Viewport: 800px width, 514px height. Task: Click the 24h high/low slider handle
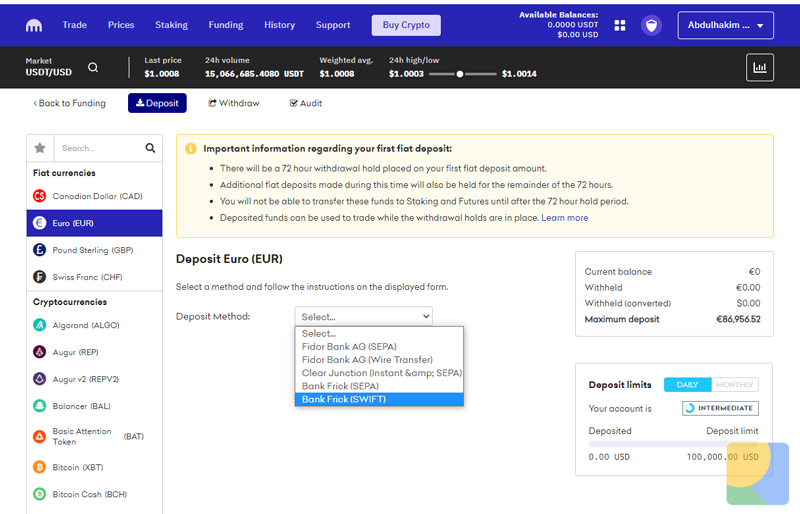460,74
